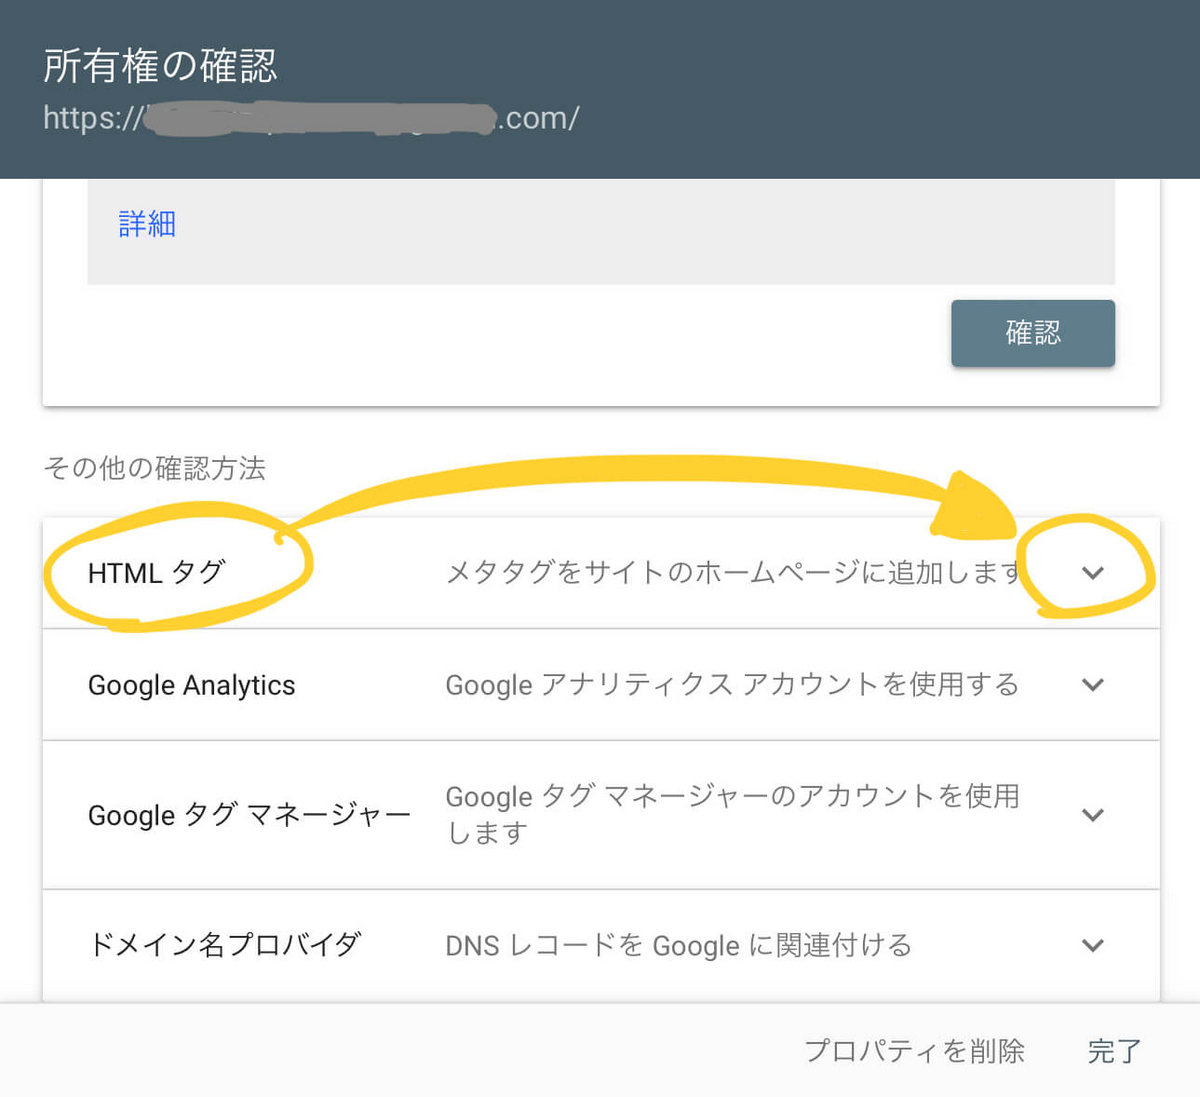Click the property URL in the header
Viewport: 1200px width, 1097px height.
coord(311,118)
